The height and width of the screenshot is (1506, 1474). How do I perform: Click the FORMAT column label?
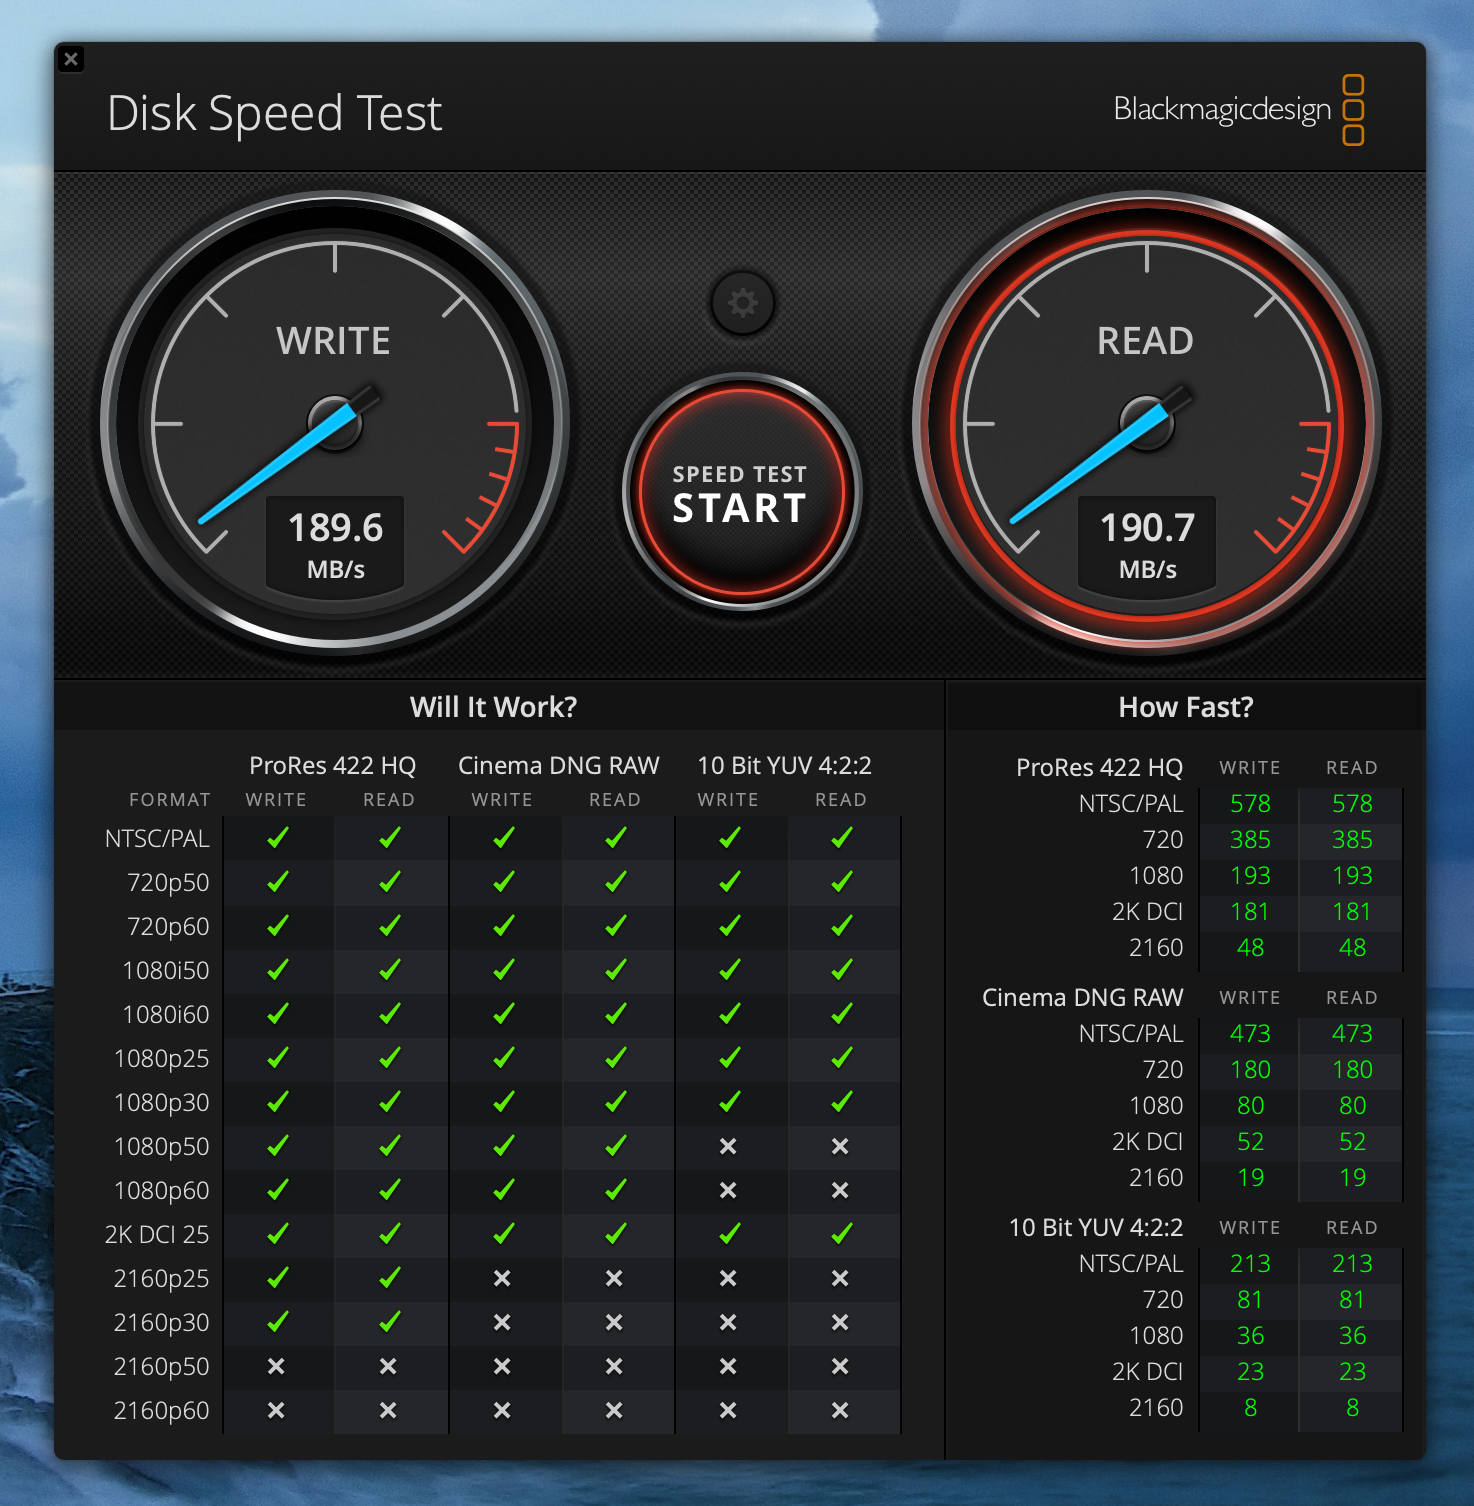[170, 800]
